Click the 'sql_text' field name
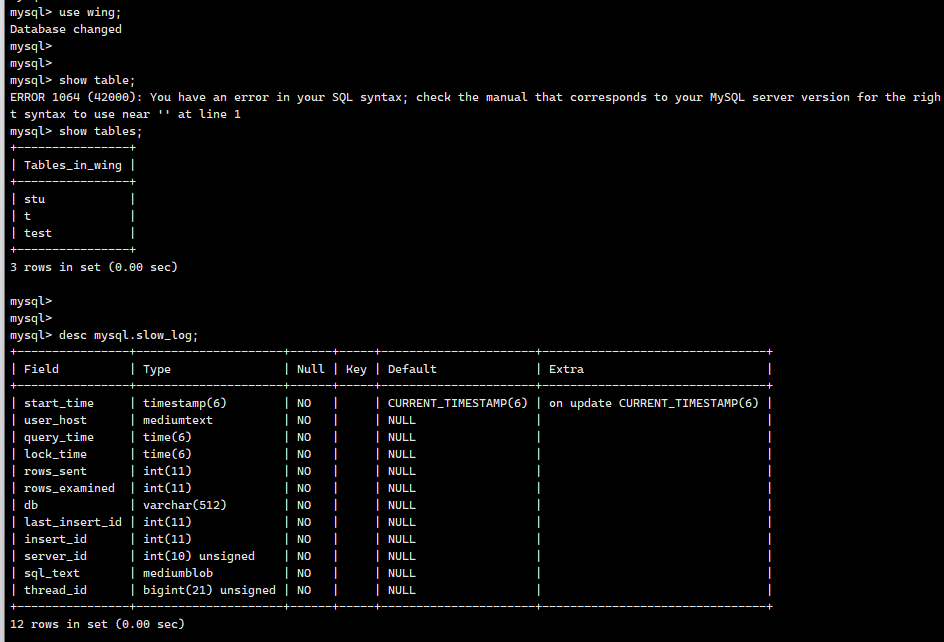 [x=52, y=573]
